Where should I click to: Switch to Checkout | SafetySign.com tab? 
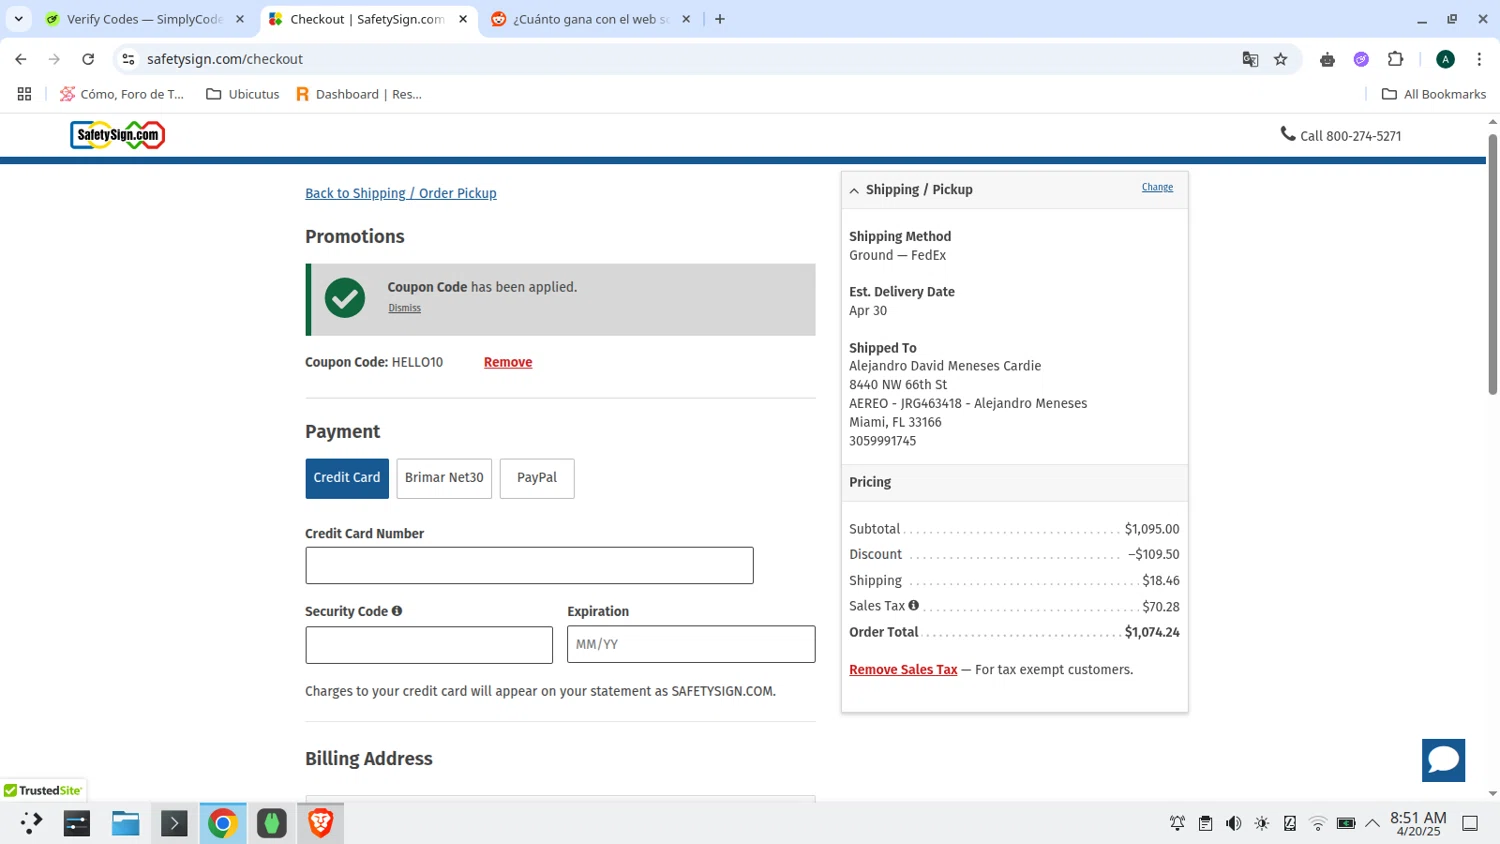click(367, 19)
